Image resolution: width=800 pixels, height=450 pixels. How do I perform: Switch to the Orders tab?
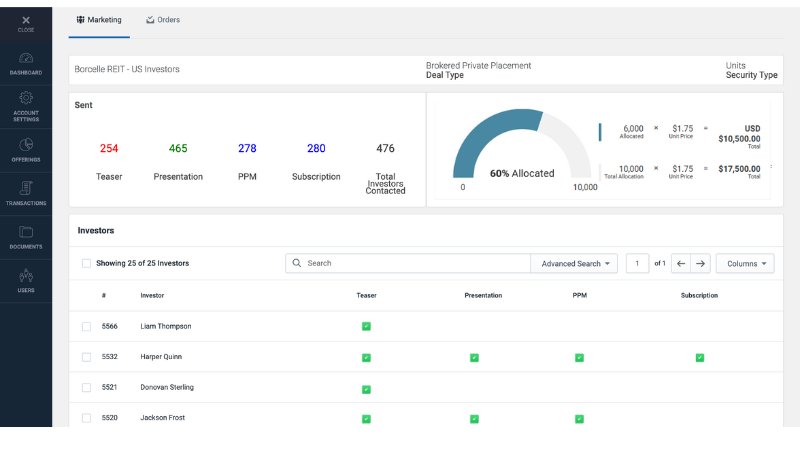tap(162, 20)
